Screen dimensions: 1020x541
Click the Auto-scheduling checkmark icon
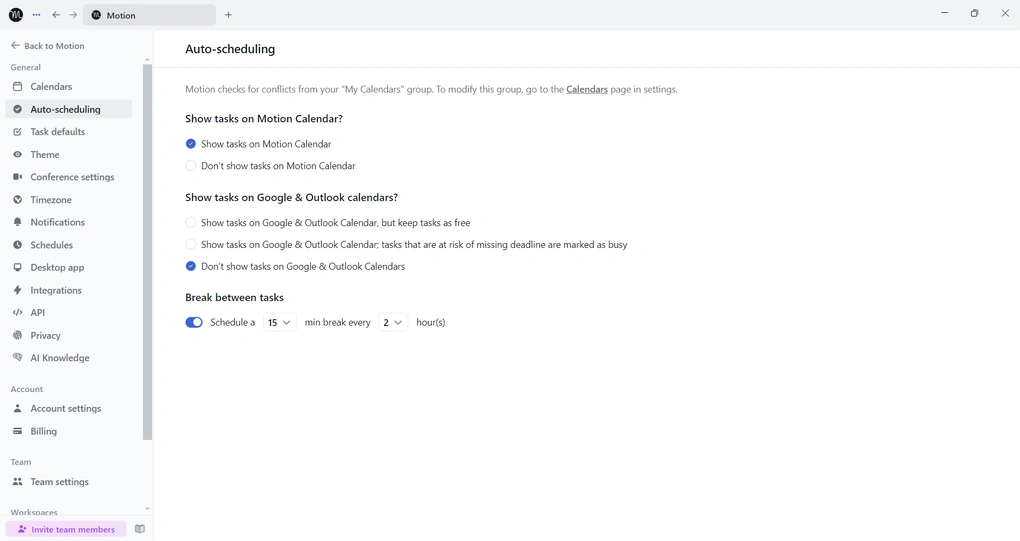coord(18,109)
